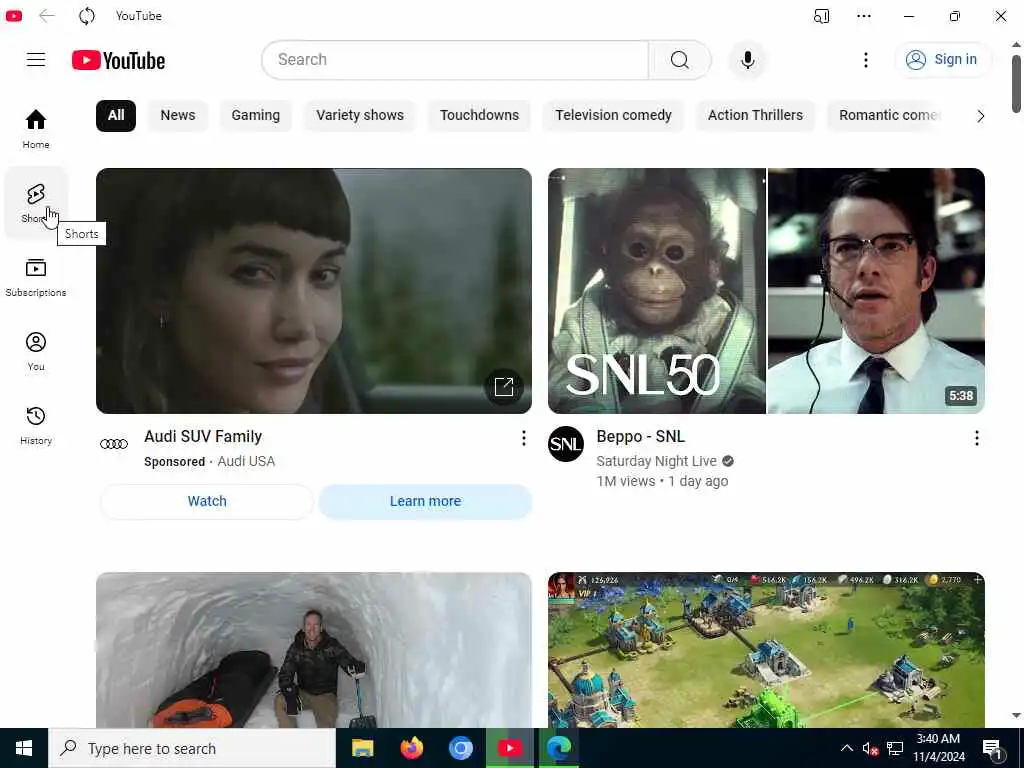Select the All filter chip

click(x=116, y=116)
